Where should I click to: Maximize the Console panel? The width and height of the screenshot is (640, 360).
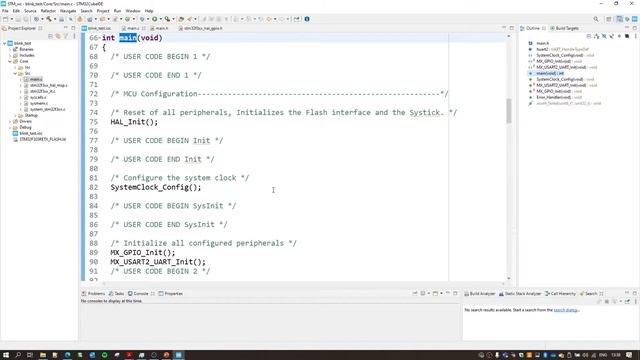tap(456, 293)
